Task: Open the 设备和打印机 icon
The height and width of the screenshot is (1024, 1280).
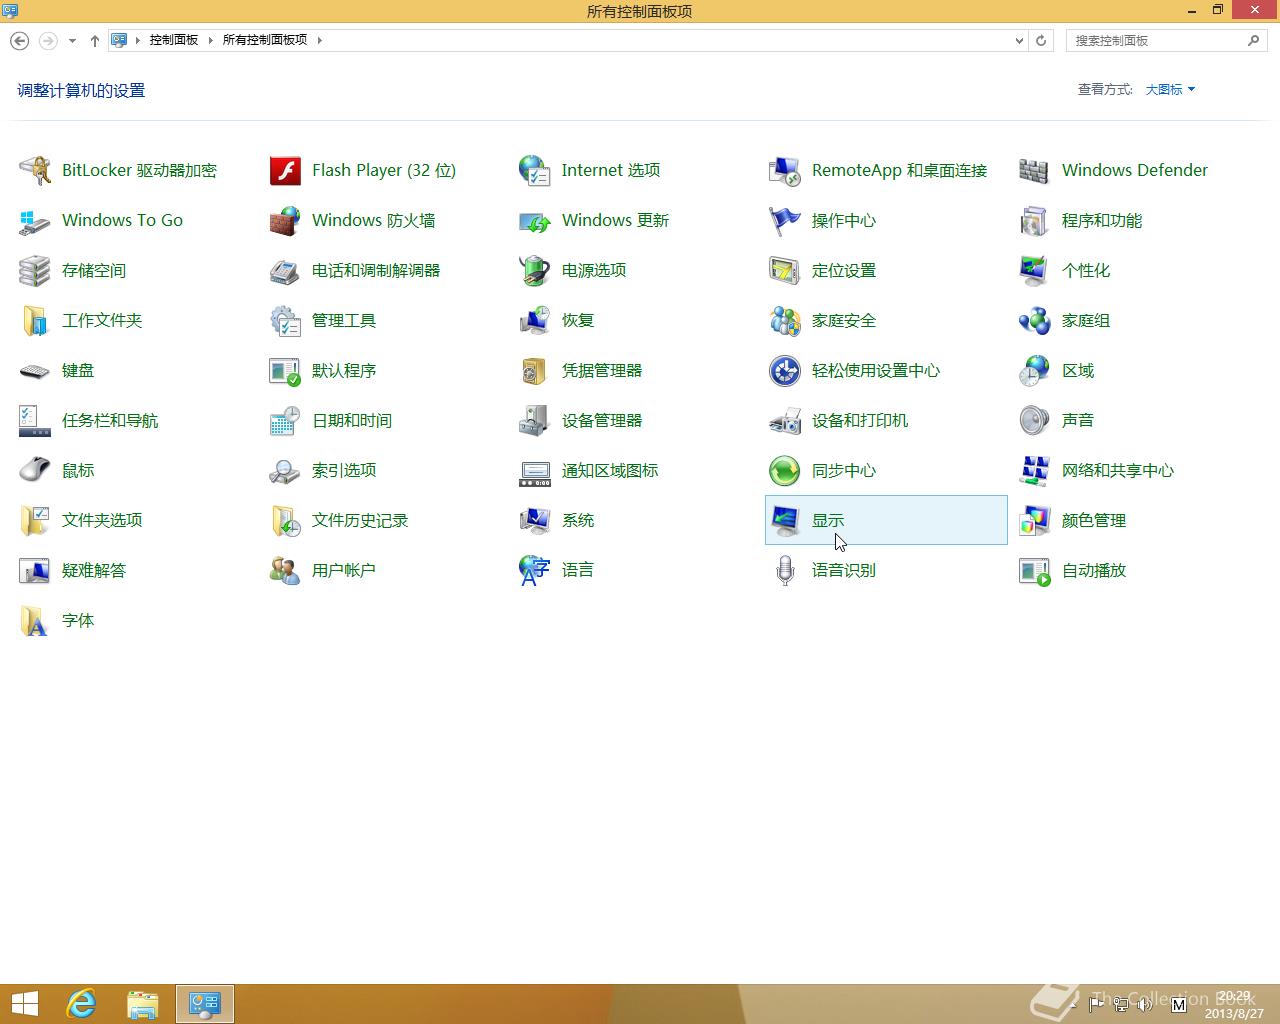Action: (x=785, y=420)
